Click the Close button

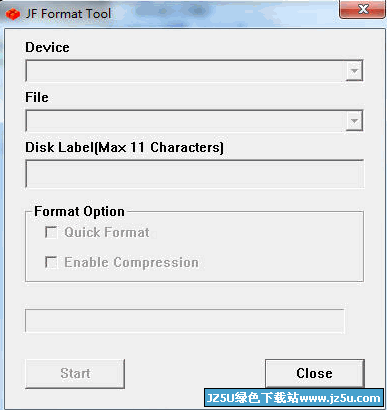click(x=315, y=373)
